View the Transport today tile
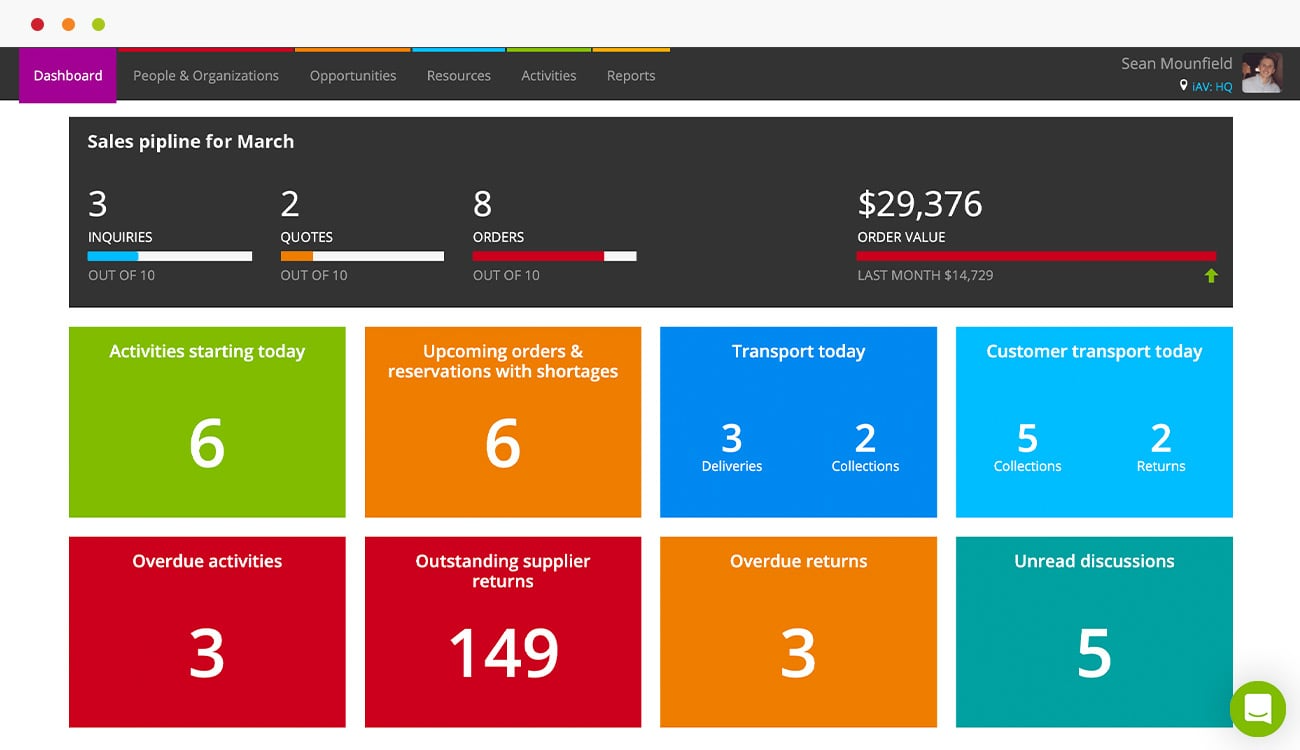 [x=798, y=422]
